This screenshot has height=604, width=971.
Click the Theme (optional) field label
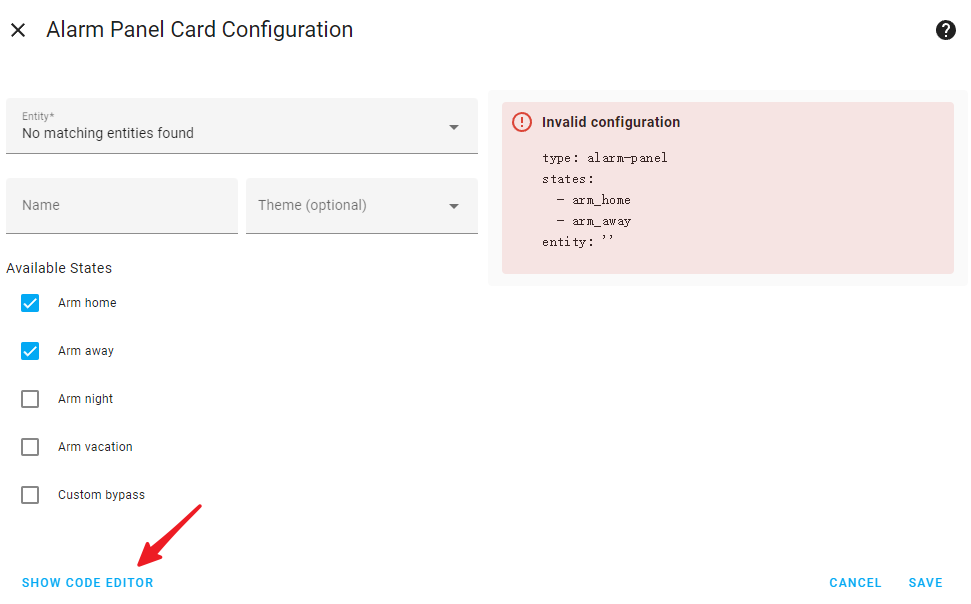tap(312, 205)
